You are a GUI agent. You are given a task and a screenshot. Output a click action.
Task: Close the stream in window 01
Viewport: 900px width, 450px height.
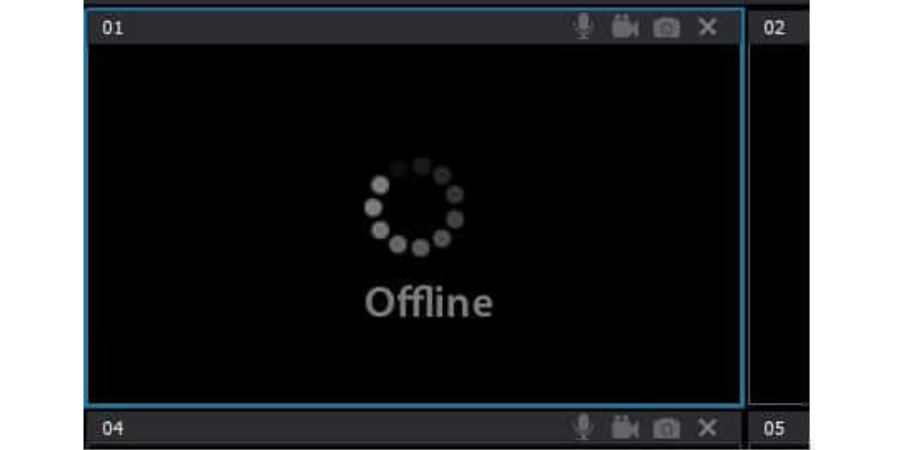708,27
